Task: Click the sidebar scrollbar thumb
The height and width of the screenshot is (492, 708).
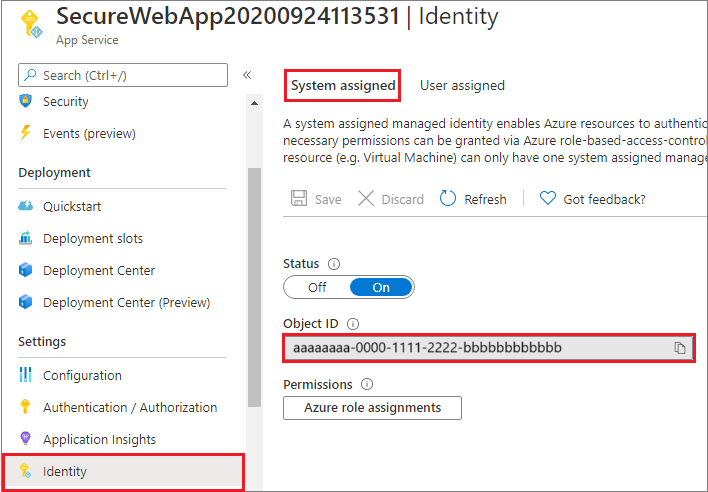Action: point(255,287)
